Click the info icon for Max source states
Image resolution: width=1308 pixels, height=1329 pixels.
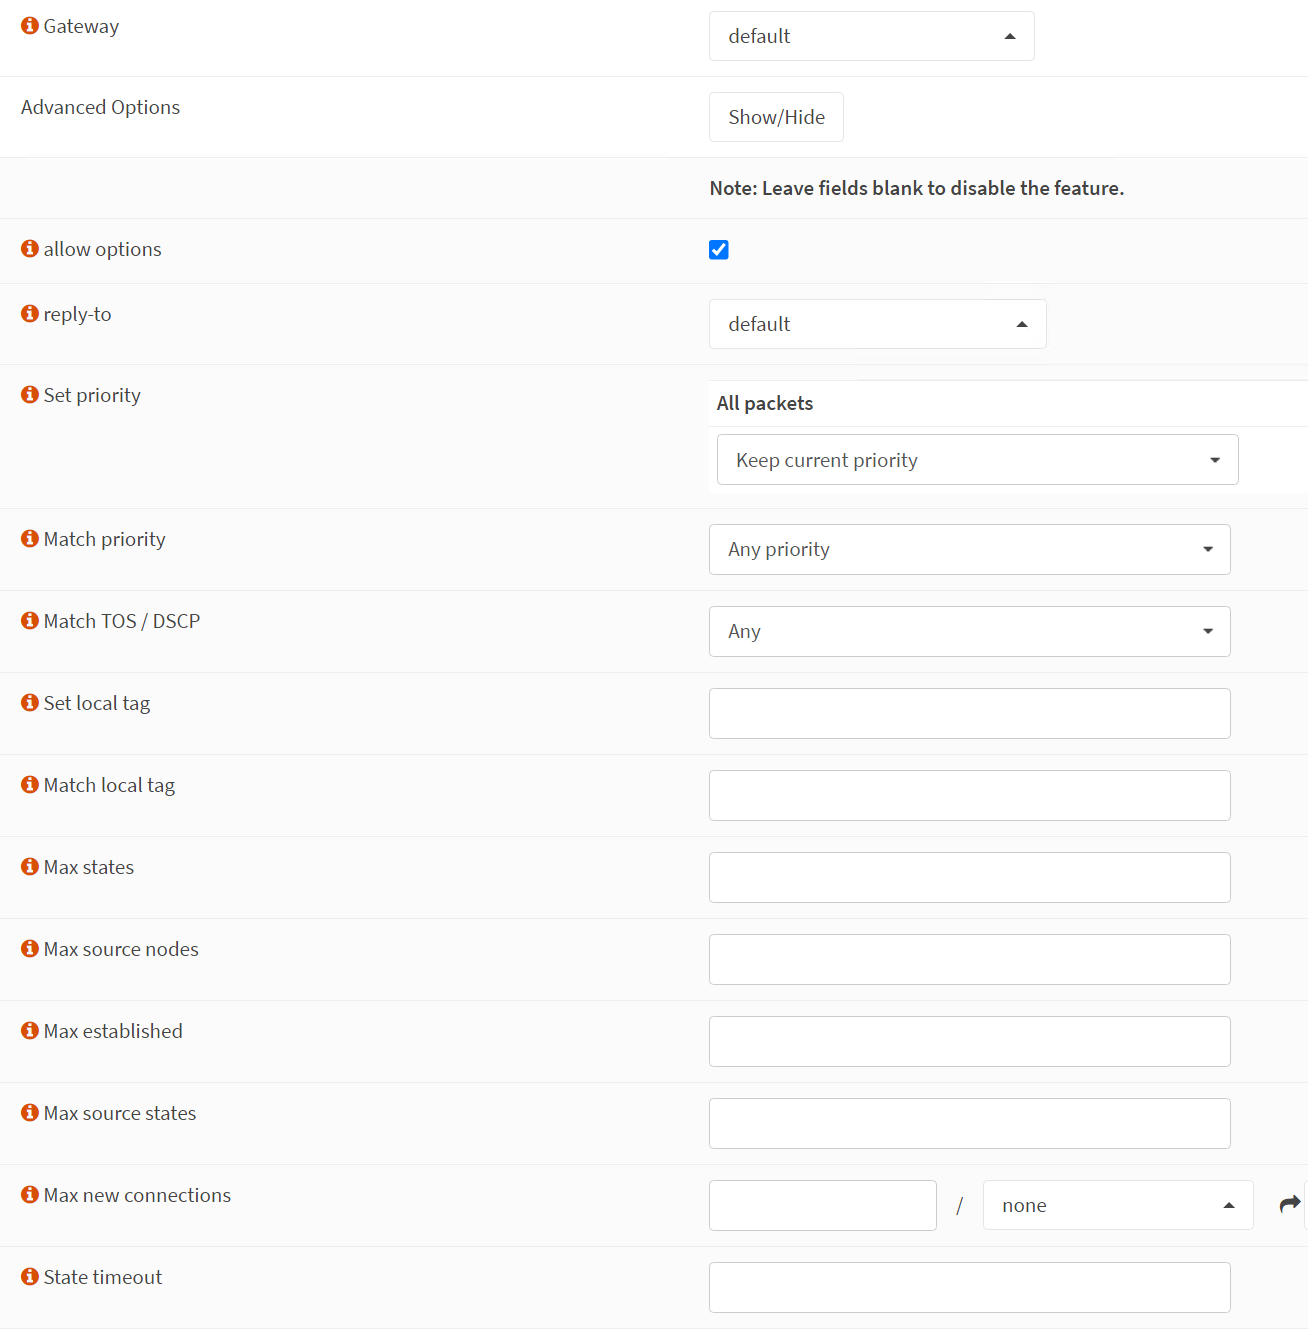pos(30,1112)
